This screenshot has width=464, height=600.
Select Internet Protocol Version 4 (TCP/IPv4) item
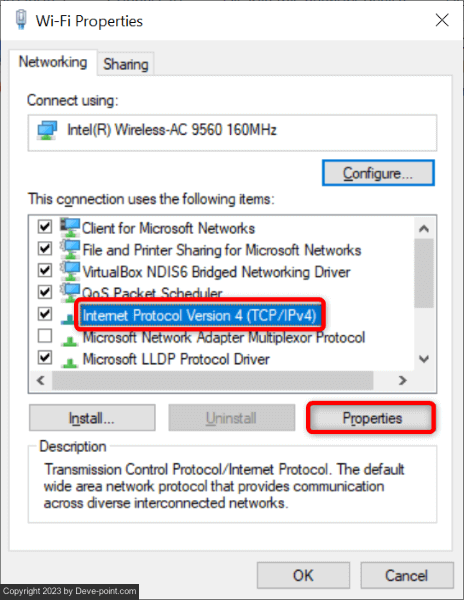pyautogui.click(x=199, y=316)
